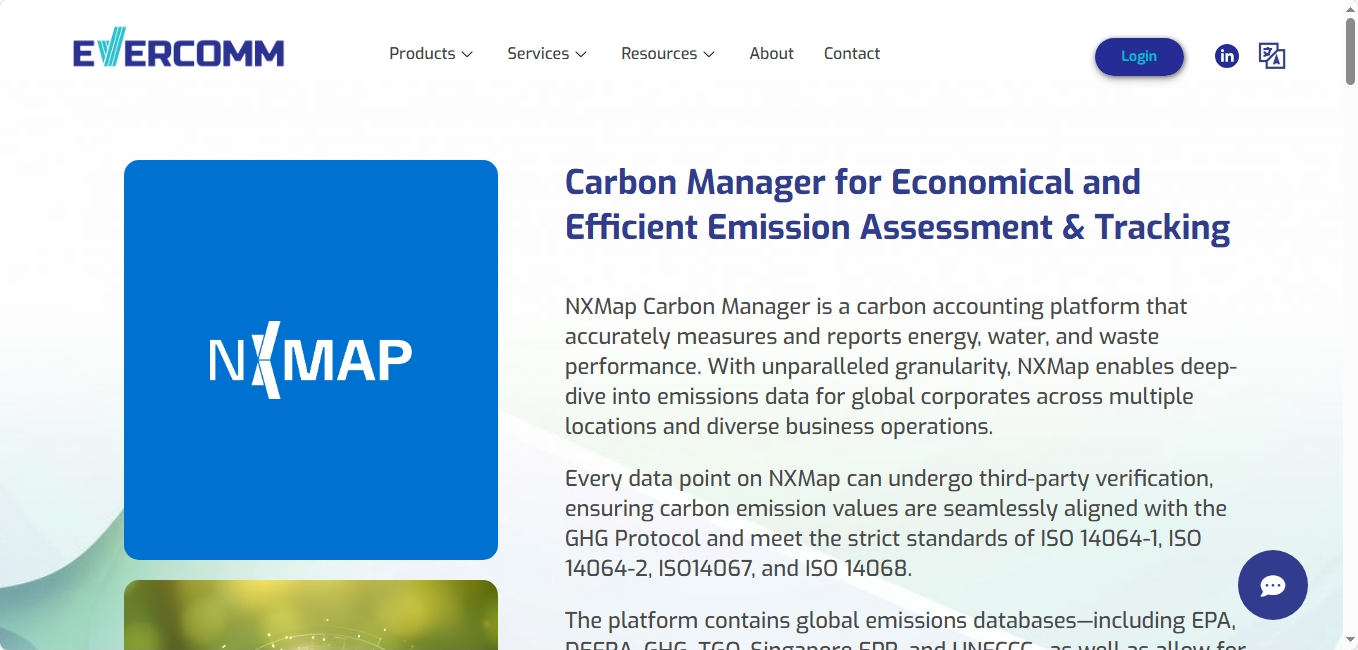Viewport: 1358px width, 650px height.
Task: Click the Evercomm logo
Action: pos(178,48)
